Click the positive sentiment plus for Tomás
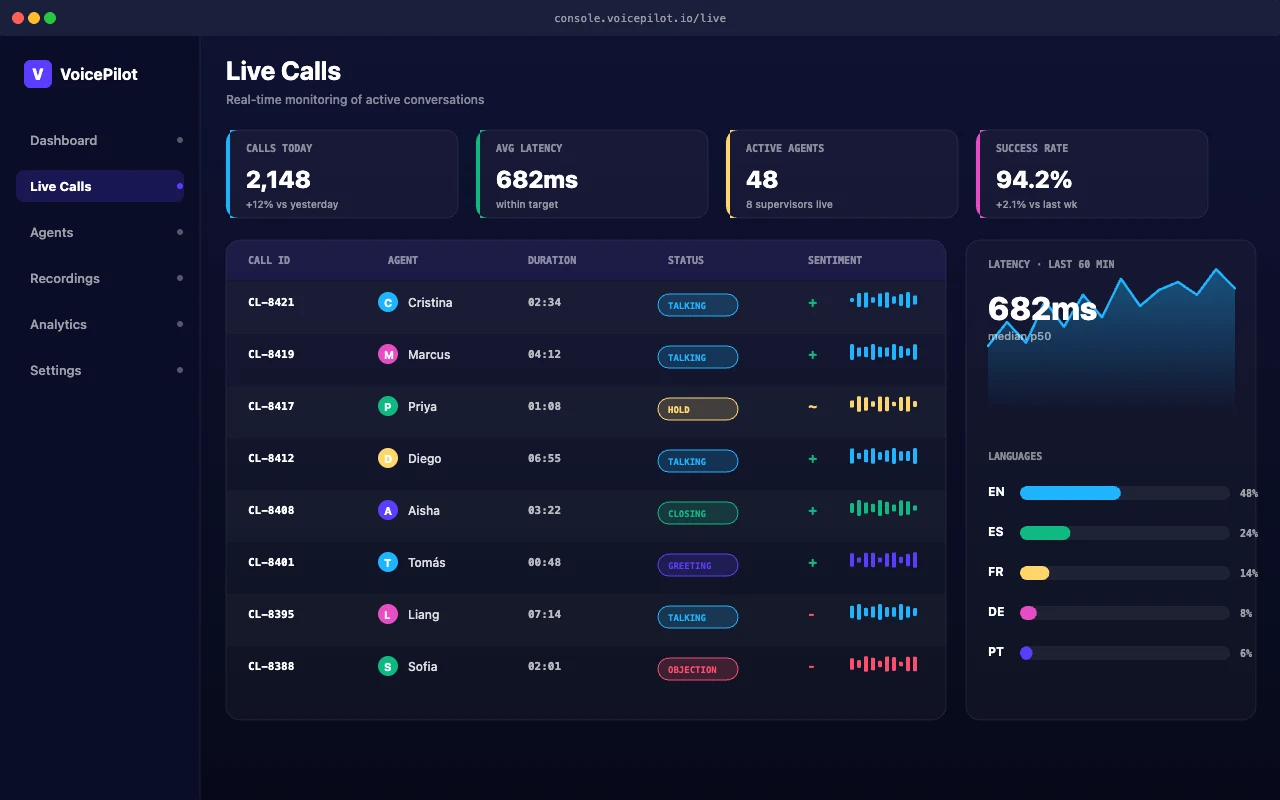This screenshot has height=800, width=1280. click(812, 562)
